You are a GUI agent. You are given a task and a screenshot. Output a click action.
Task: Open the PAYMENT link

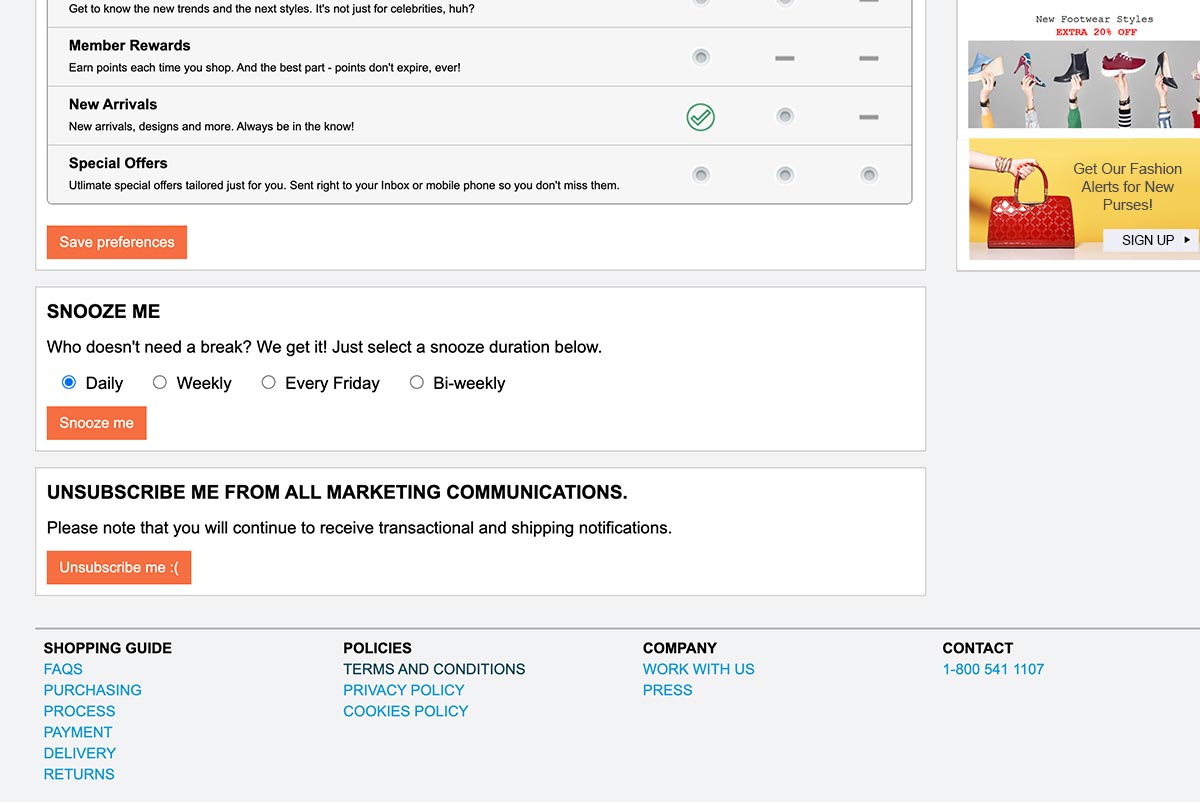(78, 732)
